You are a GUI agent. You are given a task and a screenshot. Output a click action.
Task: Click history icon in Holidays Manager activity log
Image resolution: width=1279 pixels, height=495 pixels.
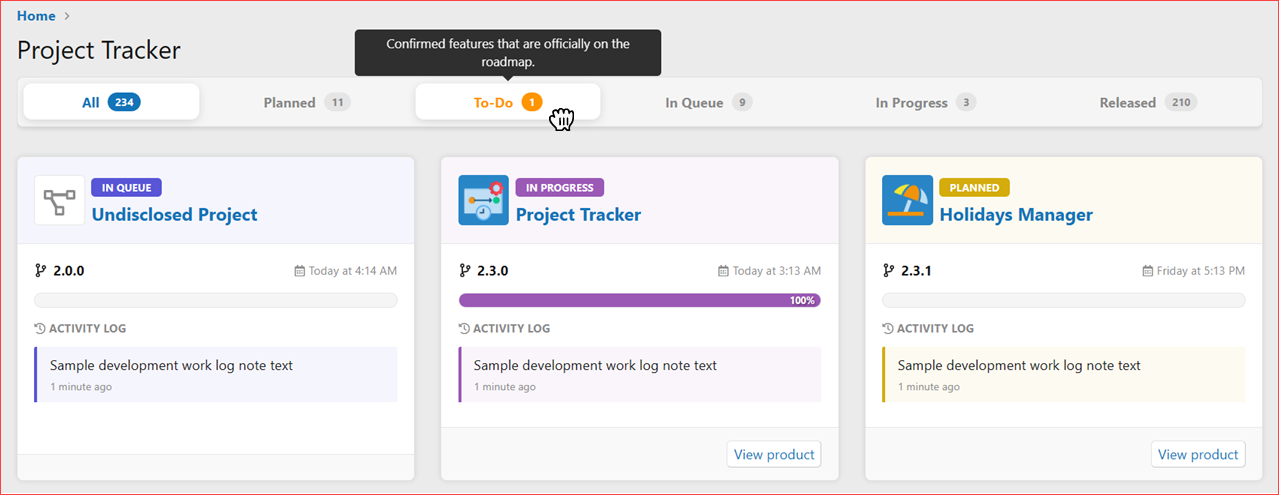tap(888, 328)
